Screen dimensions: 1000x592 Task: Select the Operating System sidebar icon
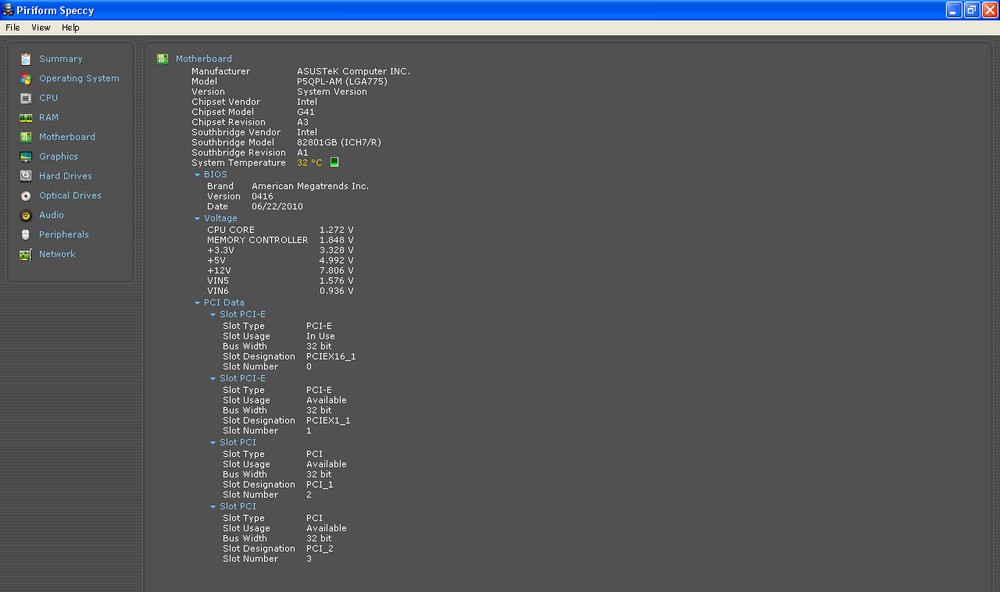pyautogui.click(x=26, y=78)
